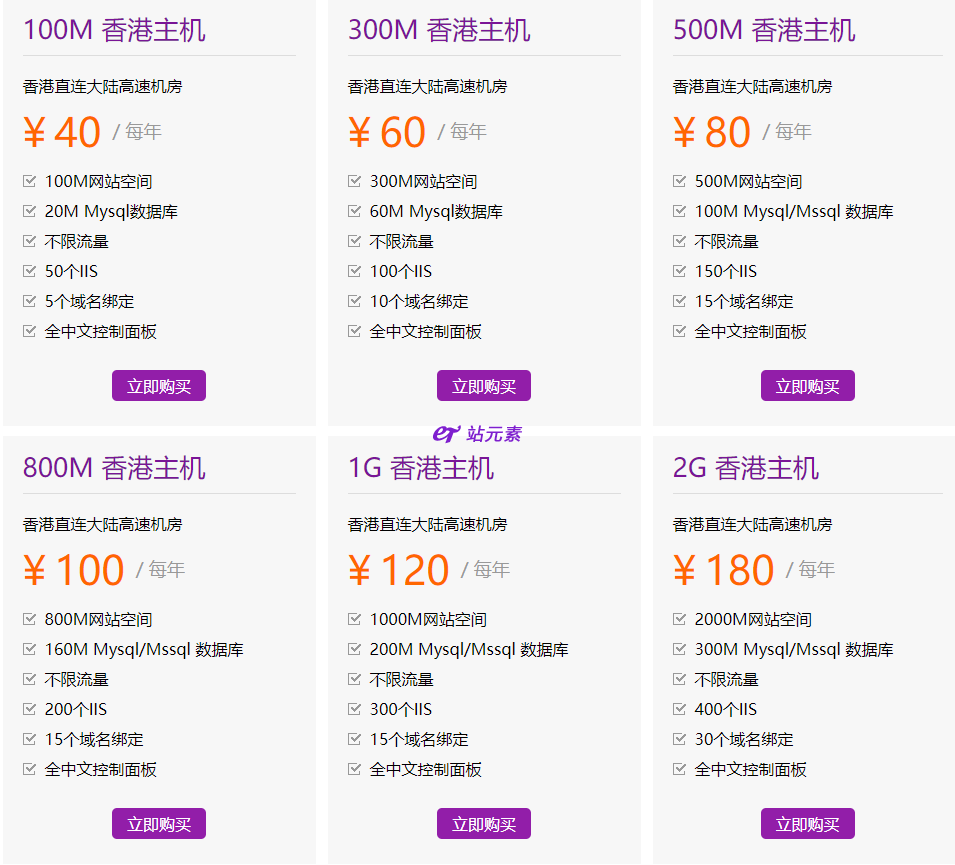
Task: Click 立即购买 under the 500M plan
Action: click(808, 386)
